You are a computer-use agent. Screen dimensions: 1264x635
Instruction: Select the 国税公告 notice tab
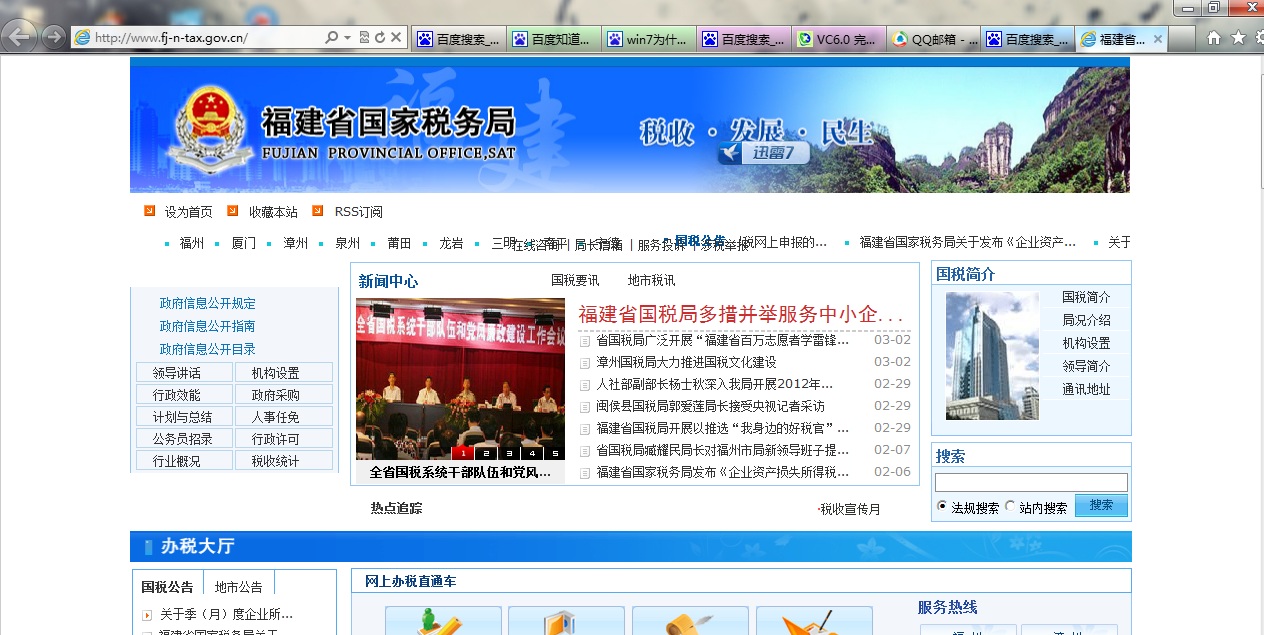(168, 587)
